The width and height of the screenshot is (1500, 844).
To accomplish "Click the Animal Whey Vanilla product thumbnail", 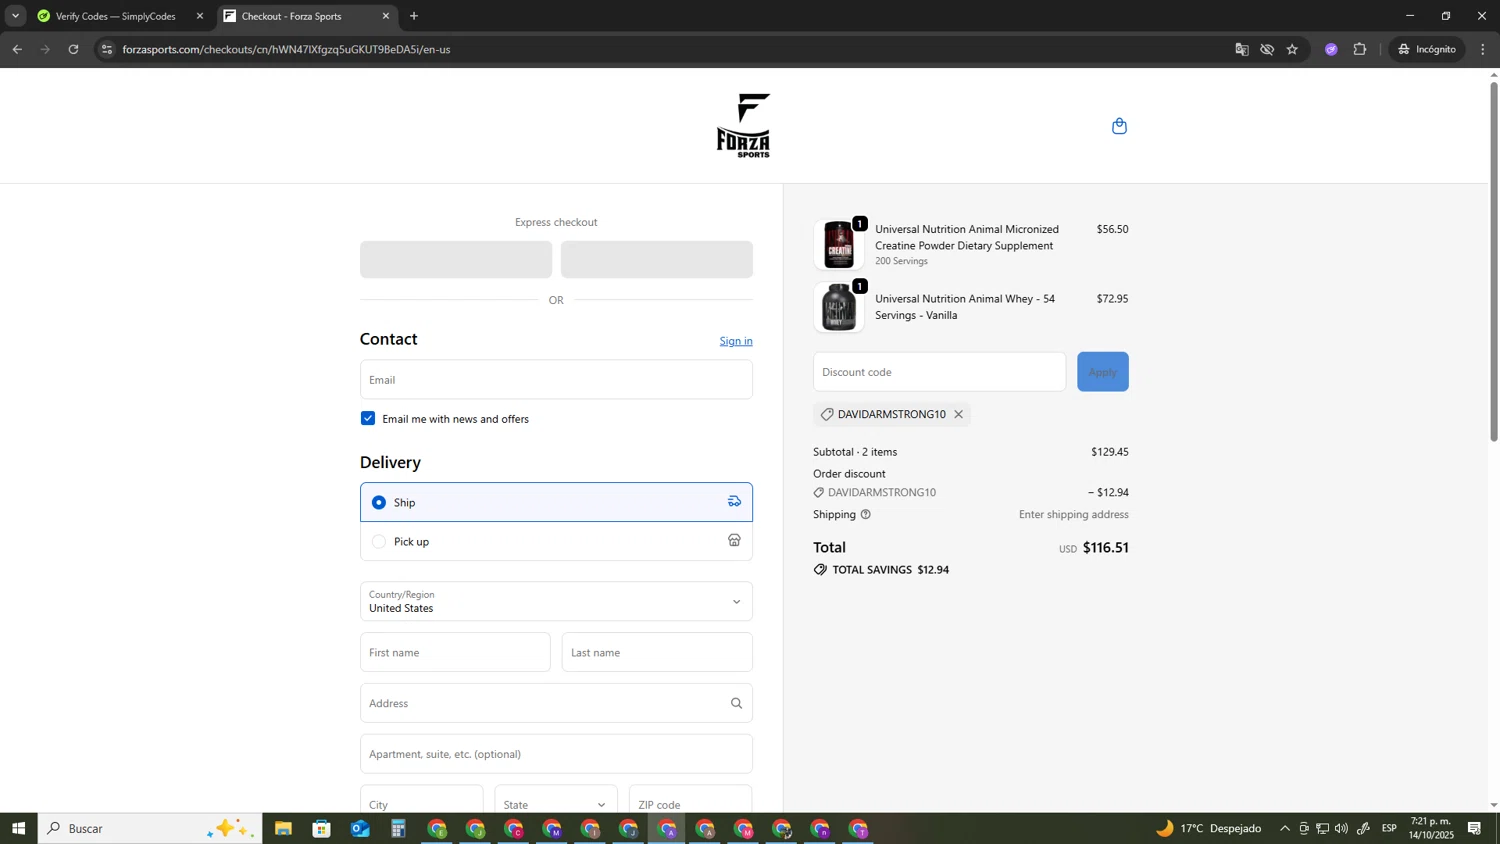I will [x=839, y=307].
